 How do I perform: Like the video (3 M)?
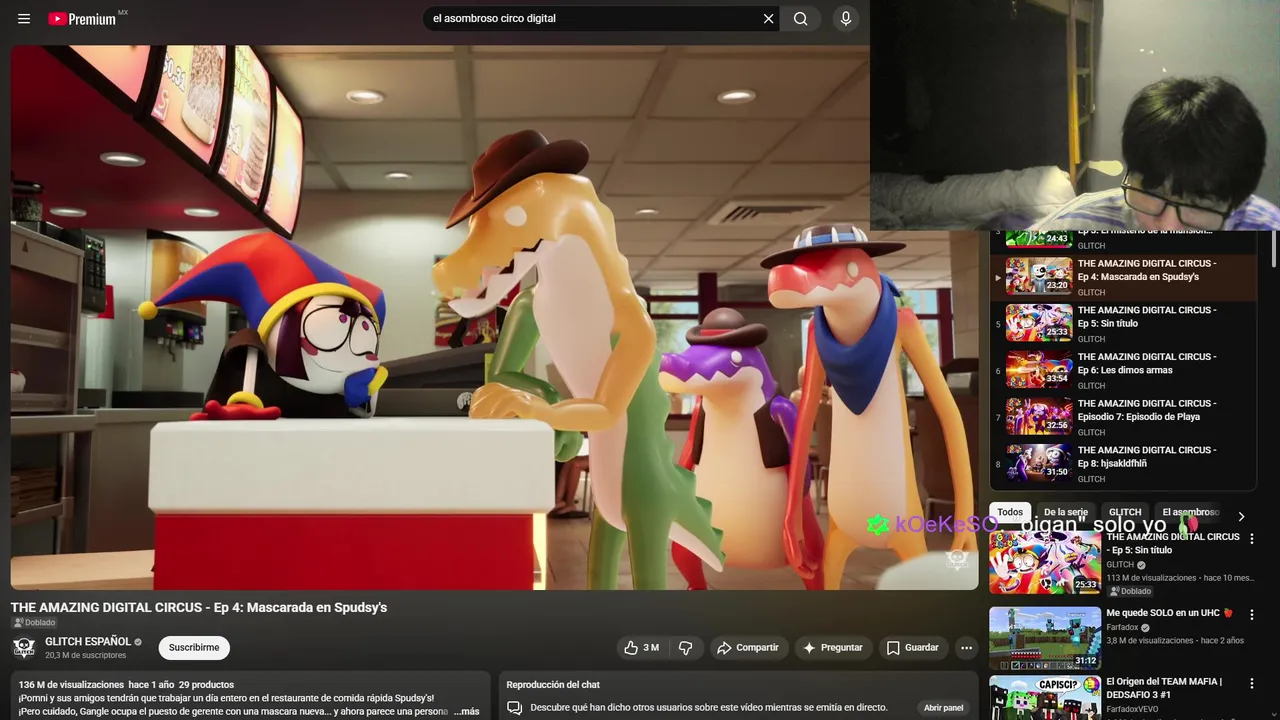tap(641, 648)
